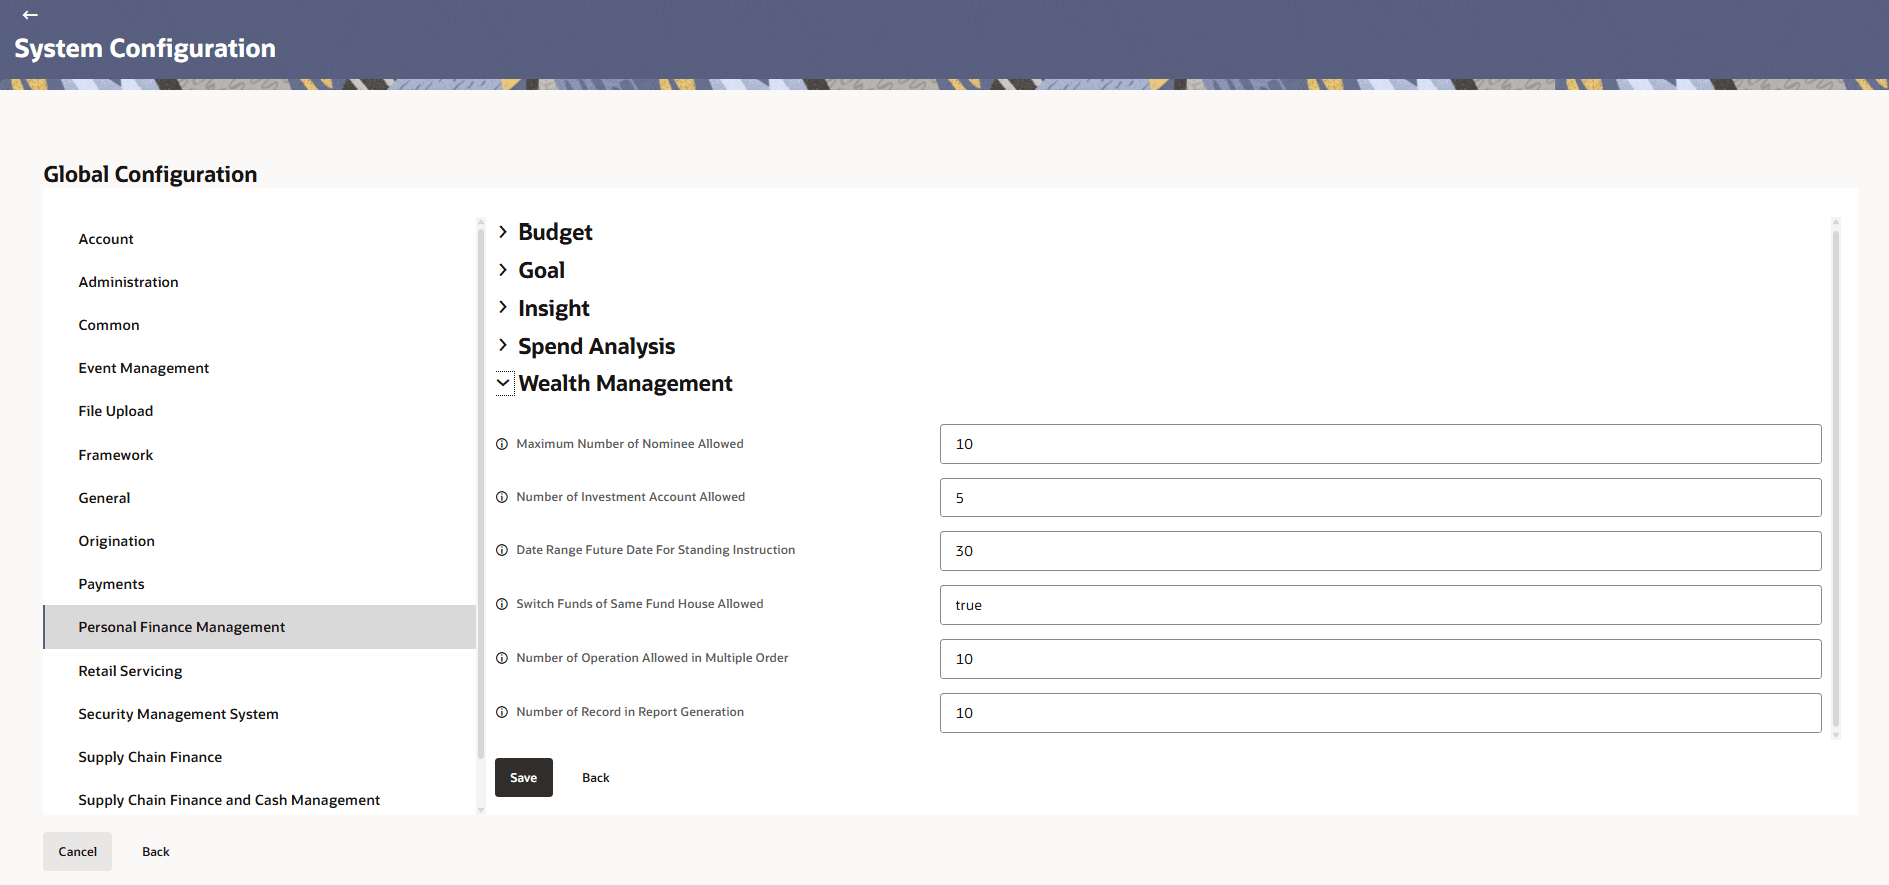Click info icon for Maximum Number of Nominee Allowed

(x=502, y=444)
